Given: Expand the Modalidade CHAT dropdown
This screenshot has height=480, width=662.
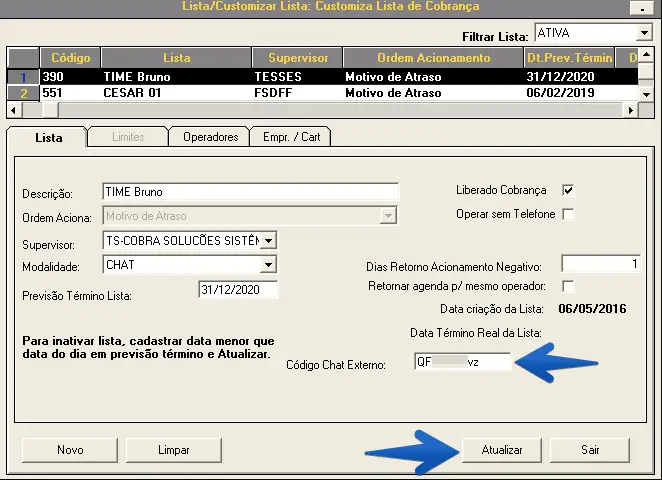Looking at the screenshot, I should click(x=268, y=265).
